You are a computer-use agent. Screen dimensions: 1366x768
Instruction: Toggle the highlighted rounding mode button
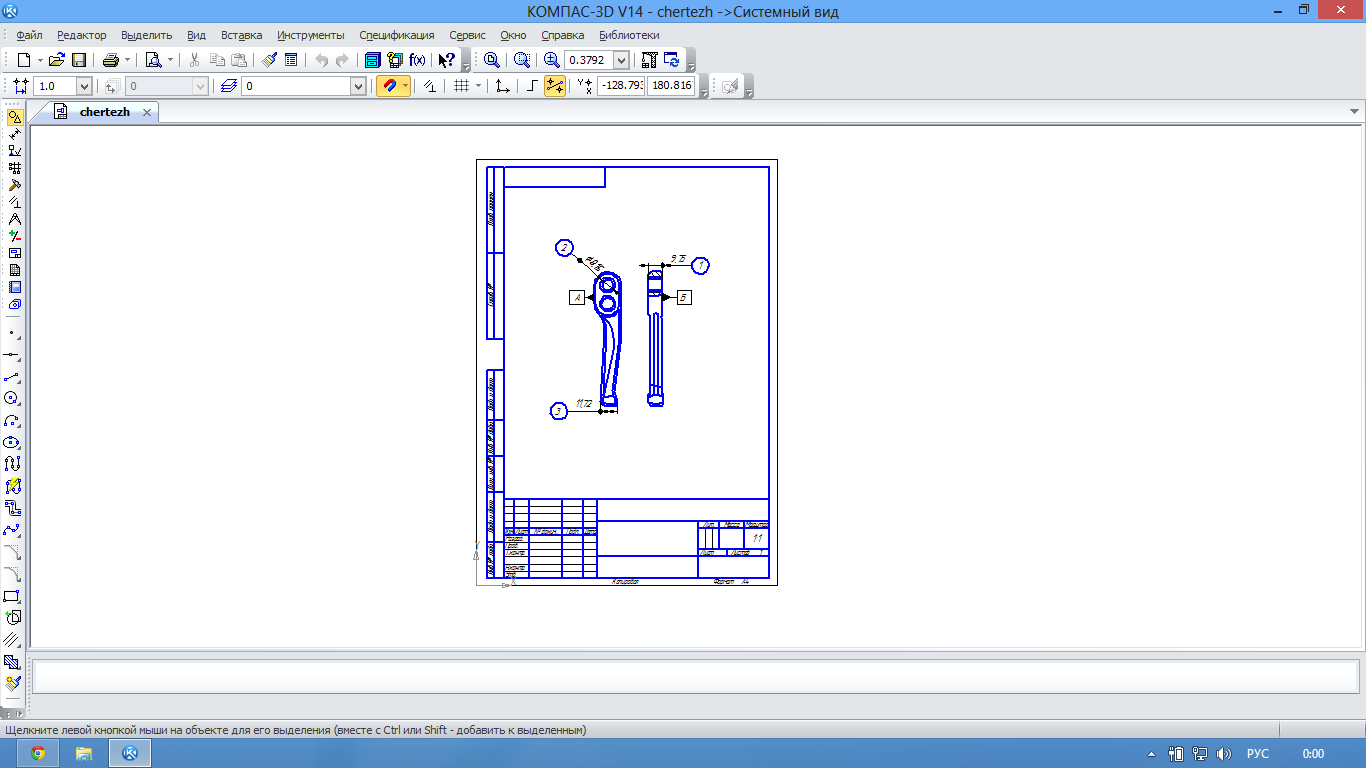click(555, 87)
